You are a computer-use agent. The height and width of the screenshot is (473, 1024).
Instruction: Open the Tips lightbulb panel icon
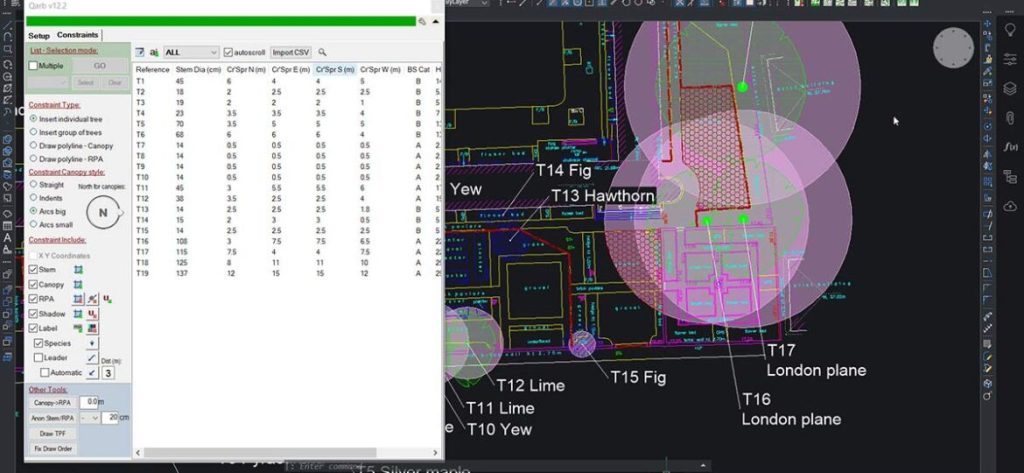tap(1010, 29)
